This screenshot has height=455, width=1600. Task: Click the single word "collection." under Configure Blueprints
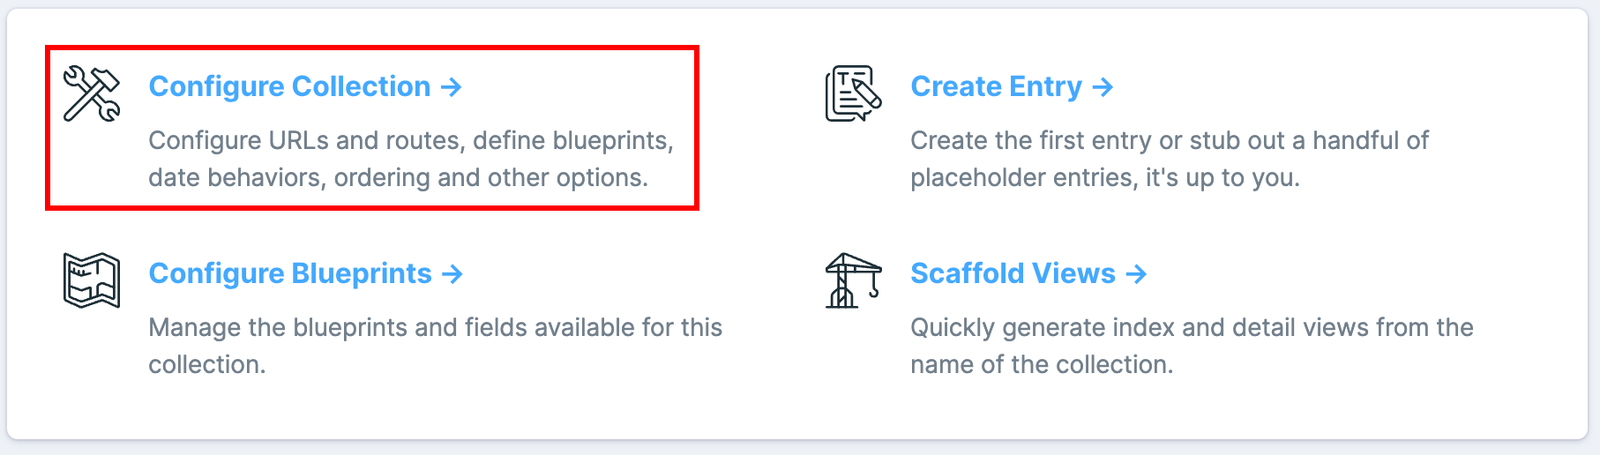[207, 365]
